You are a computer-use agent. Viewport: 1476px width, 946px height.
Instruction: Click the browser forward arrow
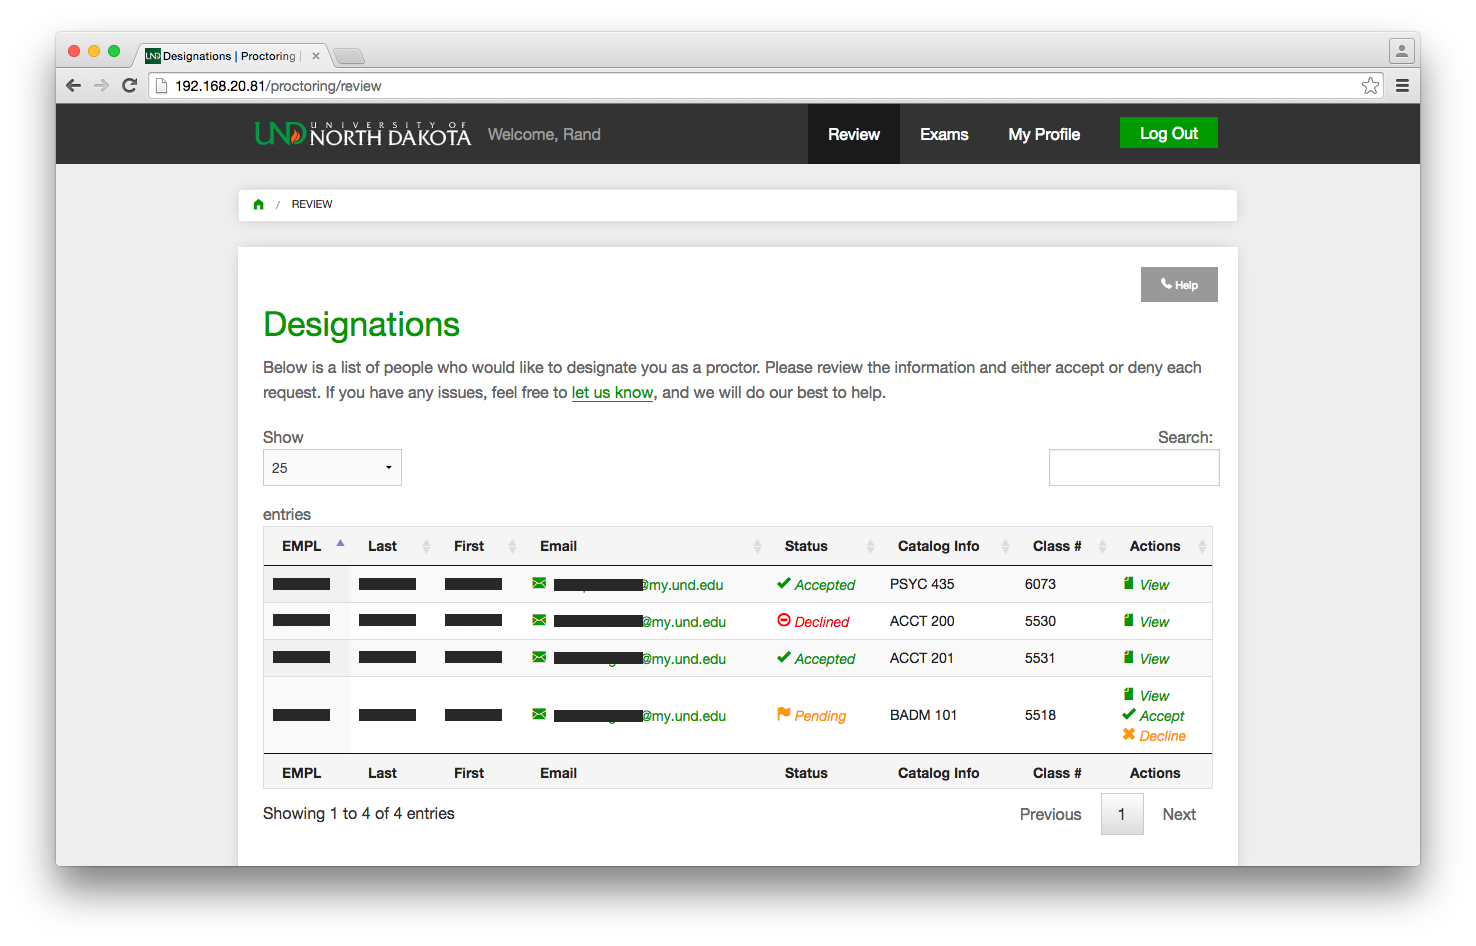click(x=101, y=86)
